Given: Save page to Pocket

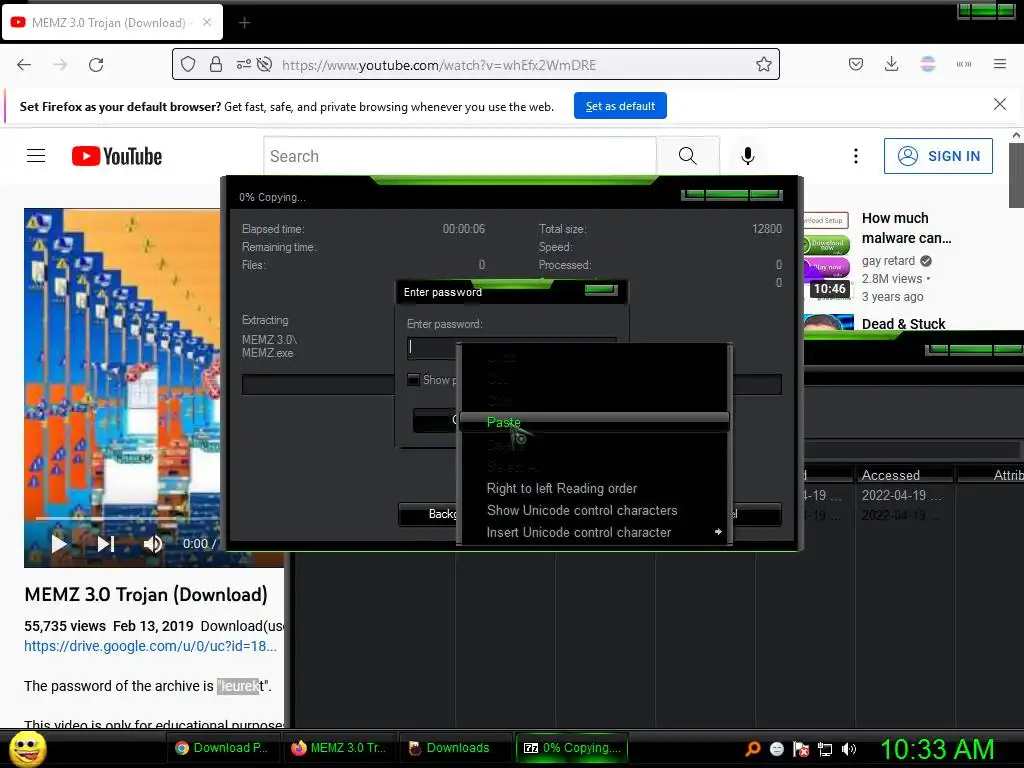Looking at the screenshot, I should point(856,64).
